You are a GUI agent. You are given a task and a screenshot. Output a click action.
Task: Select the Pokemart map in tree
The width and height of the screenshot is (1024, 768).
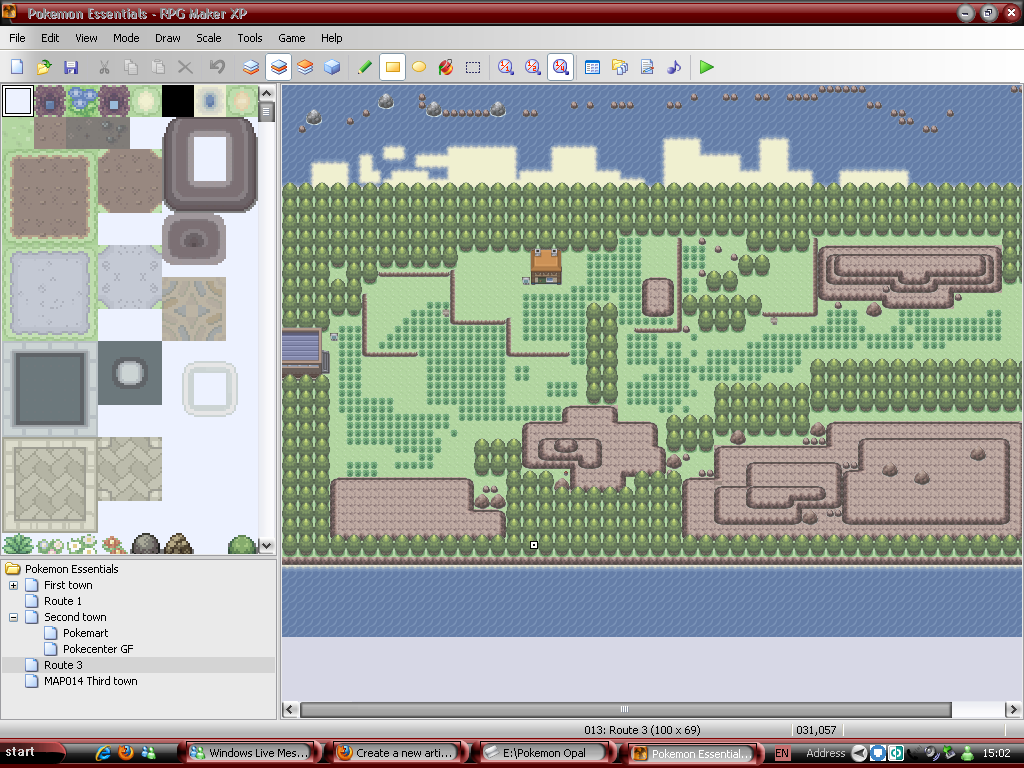pos(85,633)
